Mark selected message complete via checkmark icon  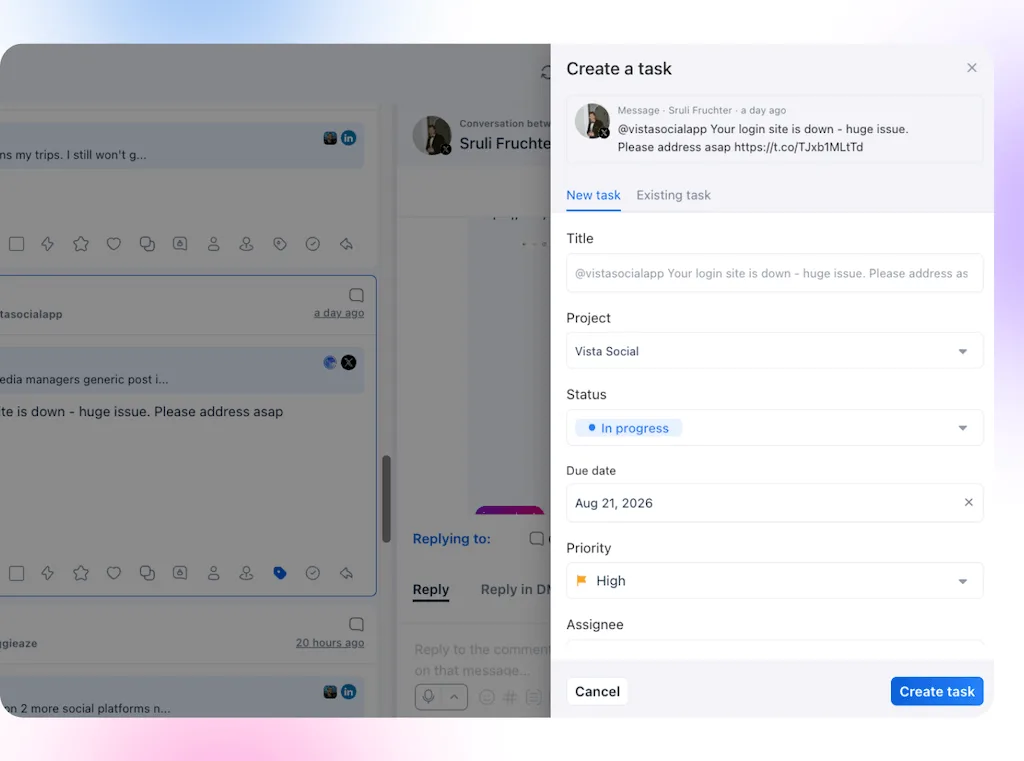pyautogui.click(x=313, y=574)
